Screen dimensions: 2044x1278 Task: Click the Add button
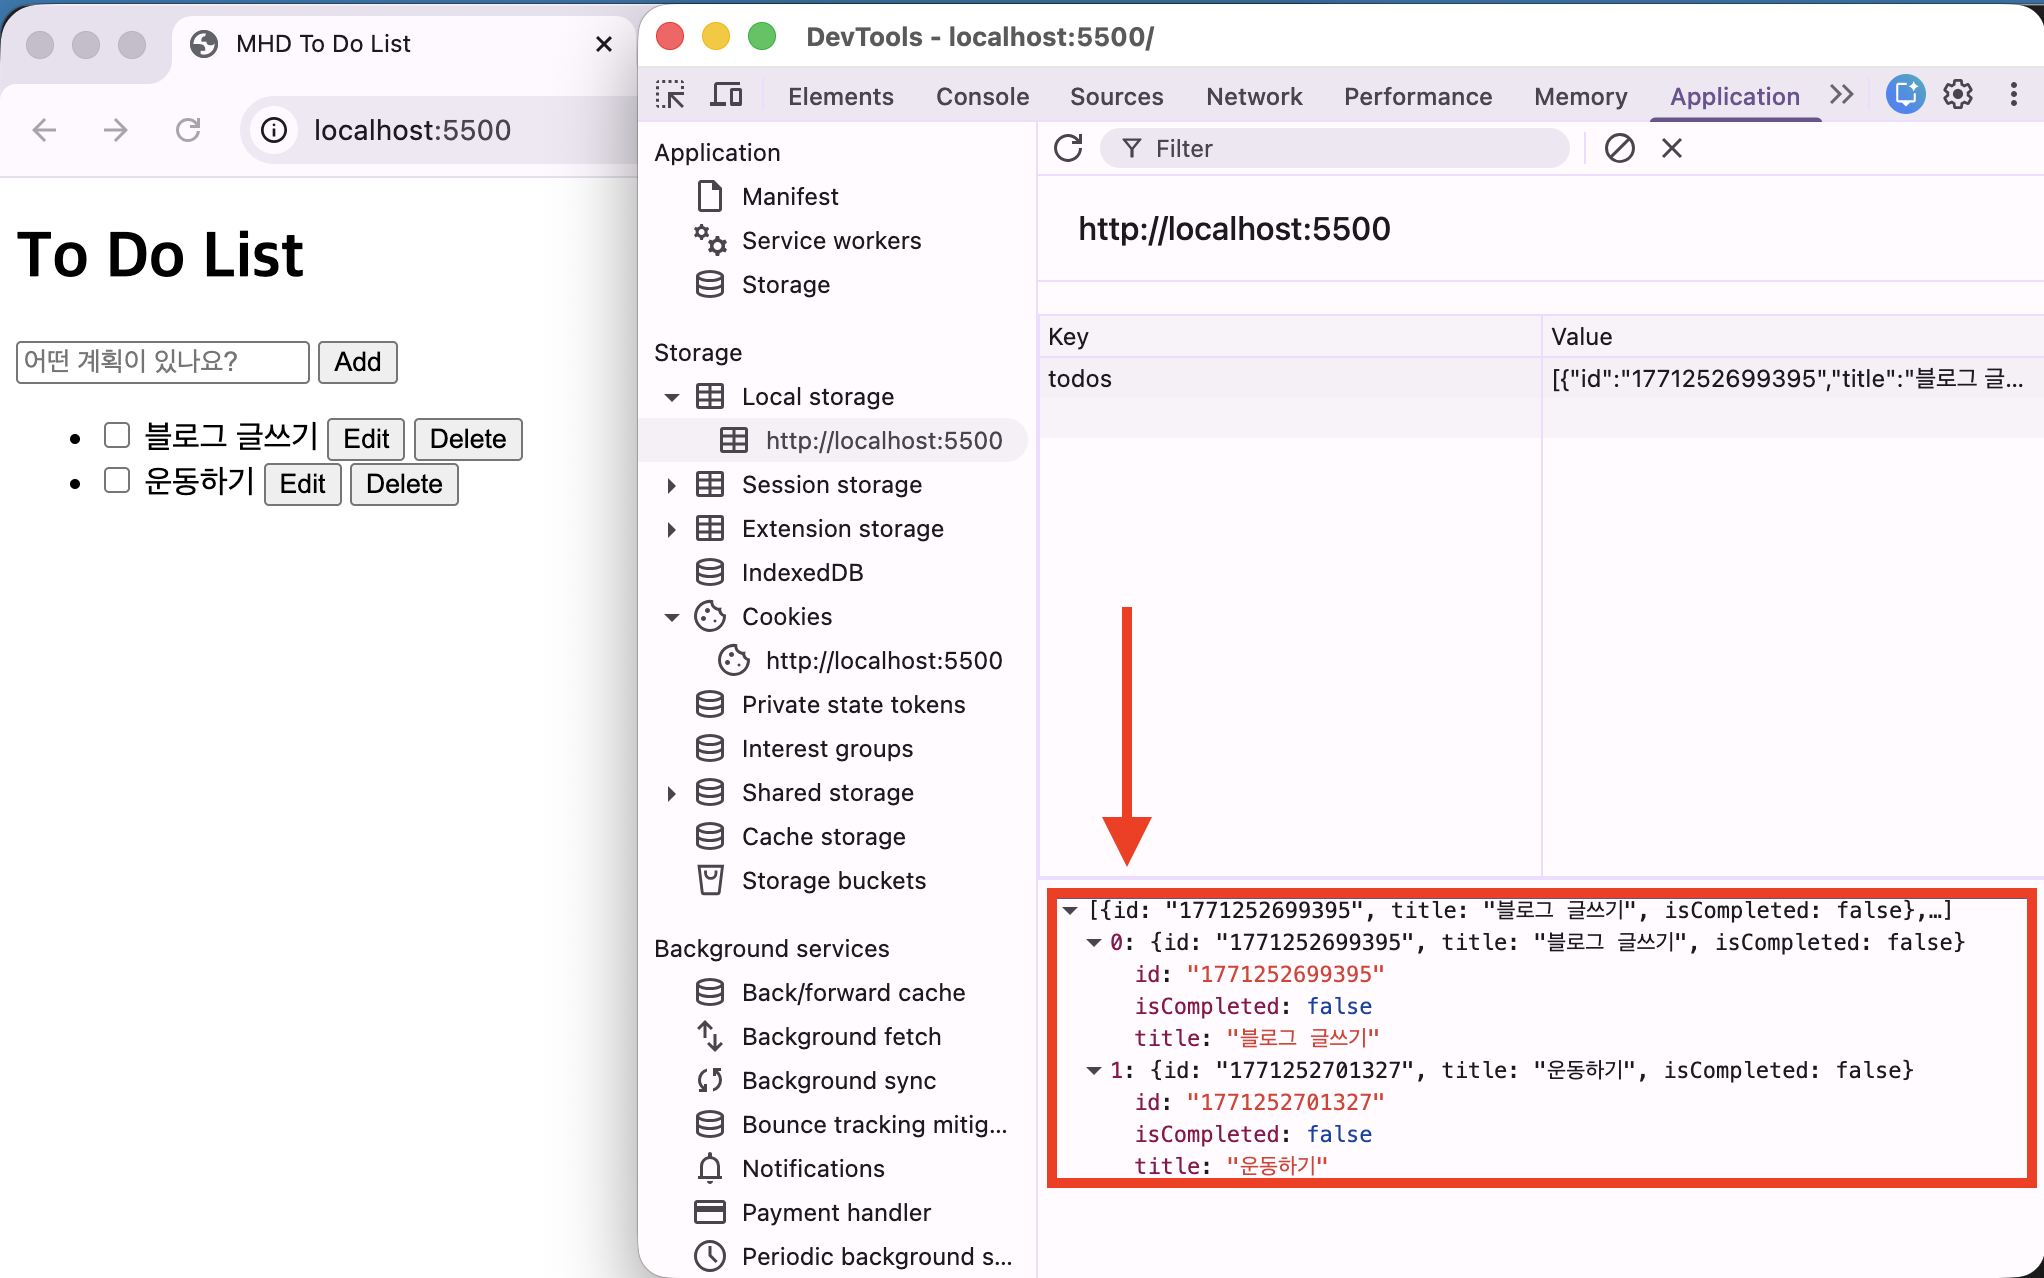[x=357, y=362]
